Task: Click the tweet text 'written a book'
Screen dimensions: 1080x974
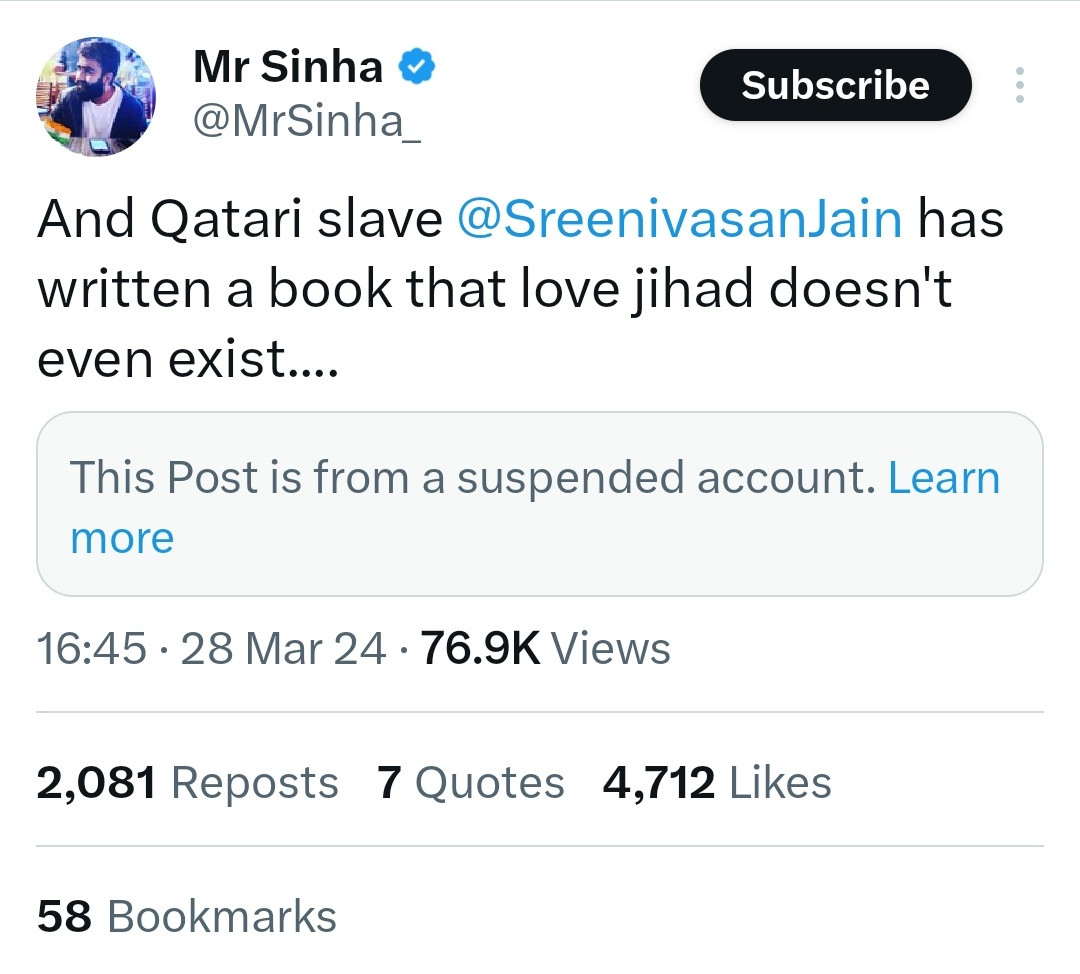Action: click(214, 288)
